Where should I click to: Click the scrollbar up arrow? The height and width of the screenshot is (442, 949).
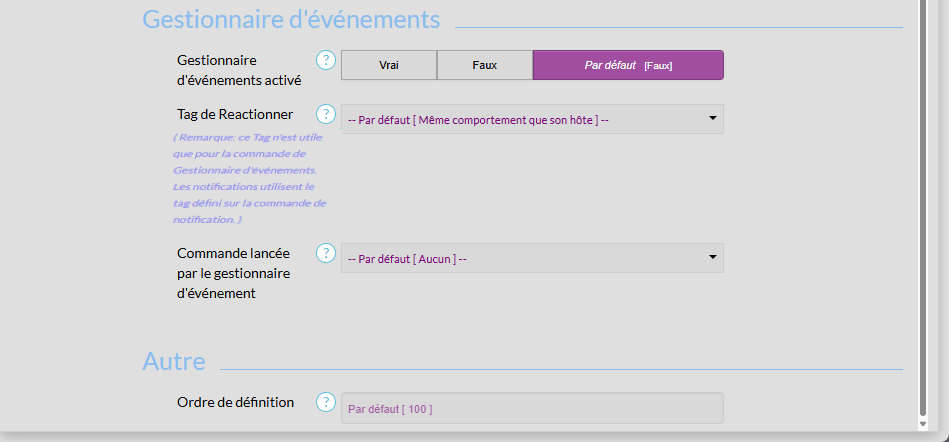tap(923, 6)
